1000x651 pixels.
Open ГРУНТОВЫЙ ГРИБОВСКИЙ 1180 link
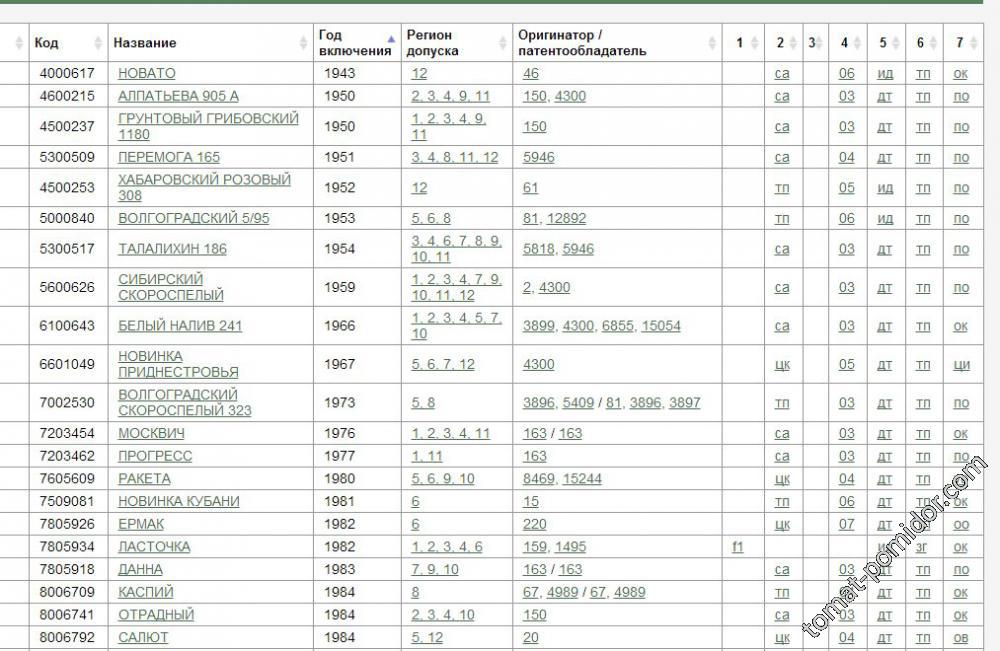208,126
